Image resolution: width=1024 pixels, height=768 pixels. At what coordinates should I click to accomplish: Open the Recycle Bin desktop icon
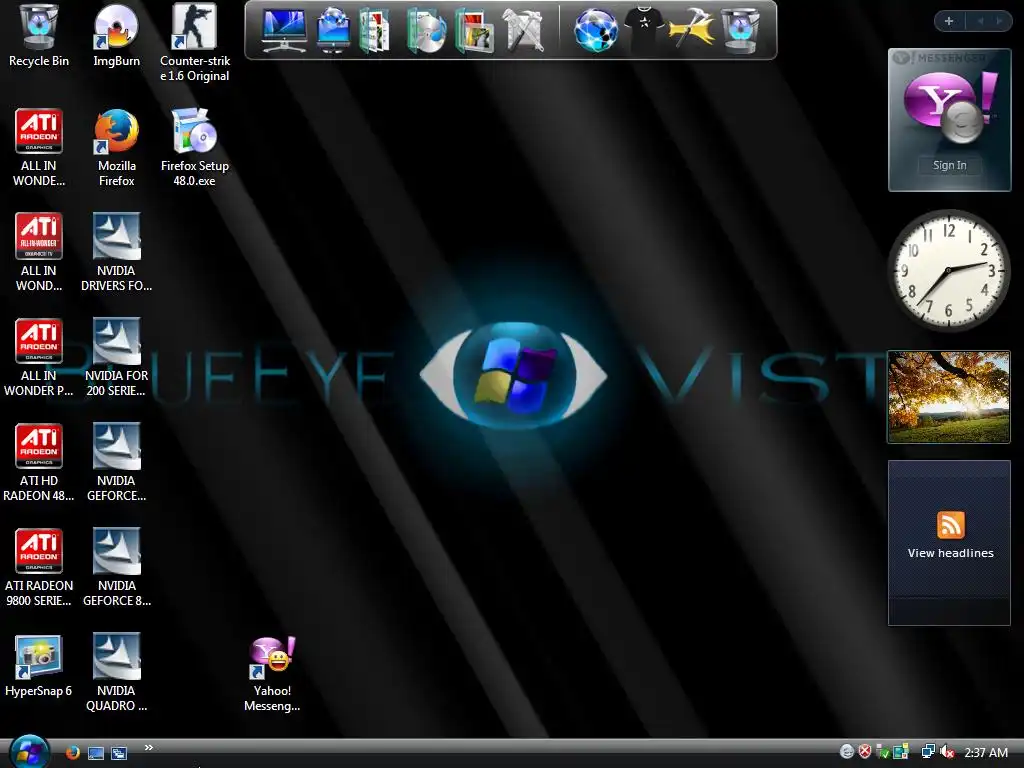39,36
